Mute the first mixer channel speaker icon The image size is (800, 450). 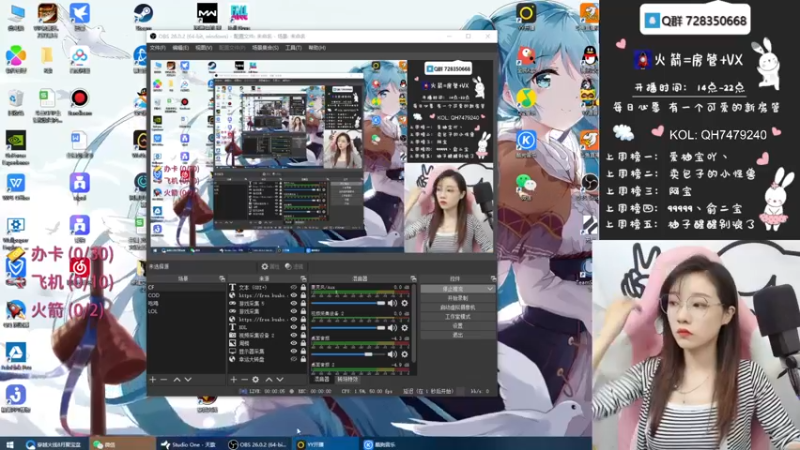point(392,303)
